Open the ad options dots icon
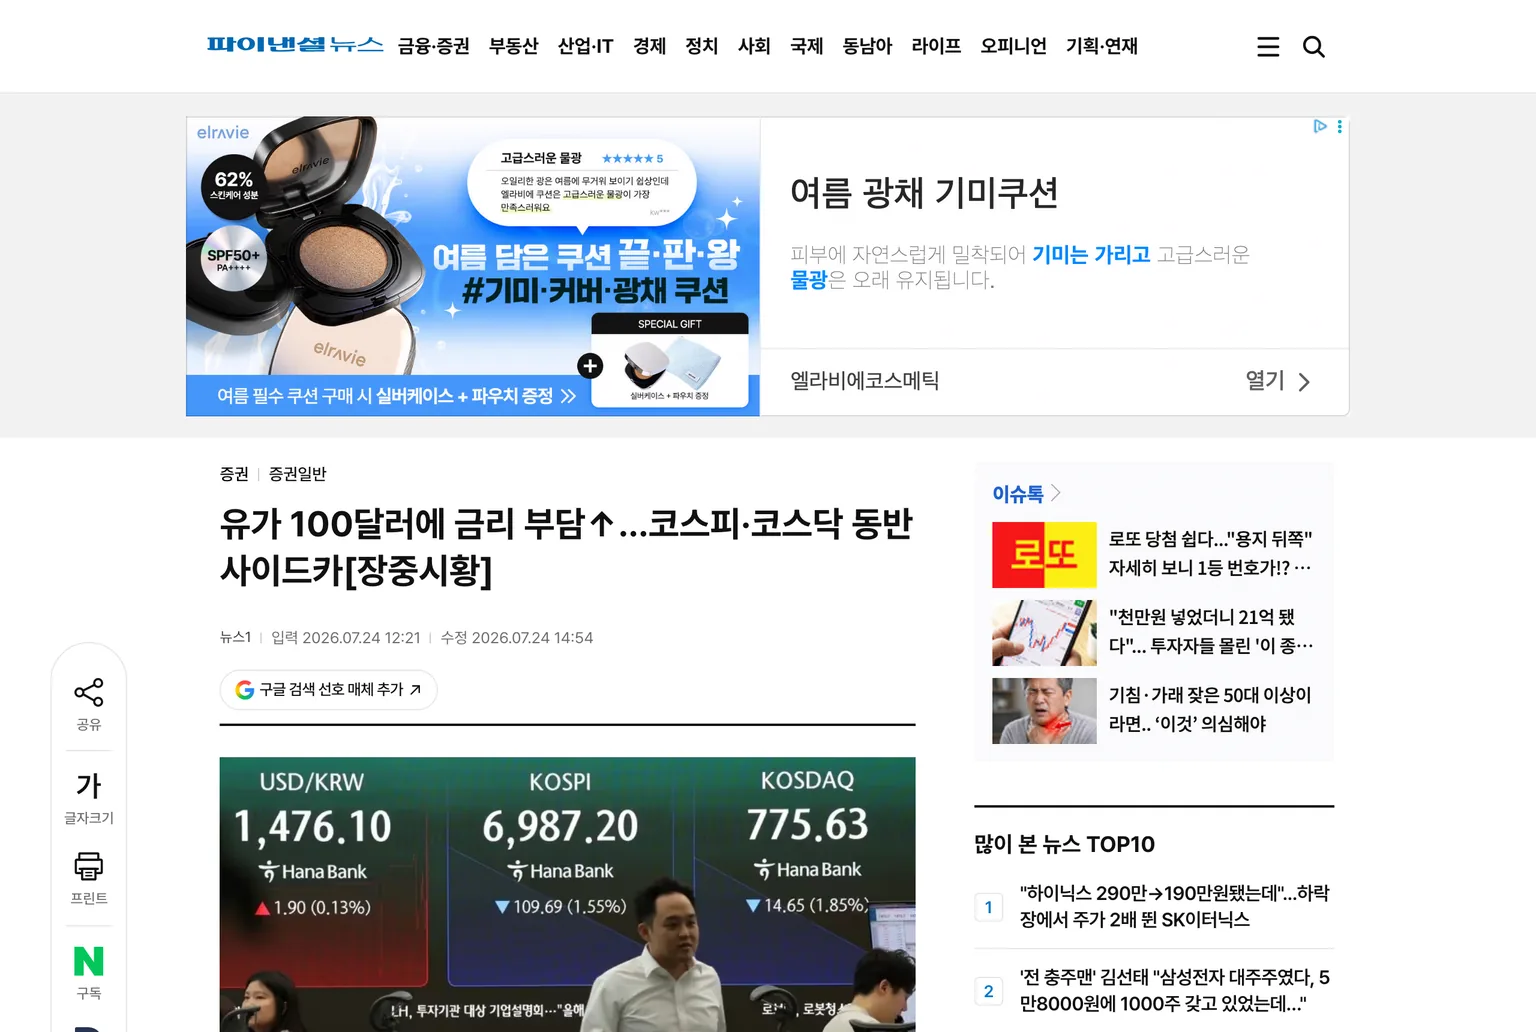The height and width of the screenshot is (1032, 1536). click(x=1340, y=126)
